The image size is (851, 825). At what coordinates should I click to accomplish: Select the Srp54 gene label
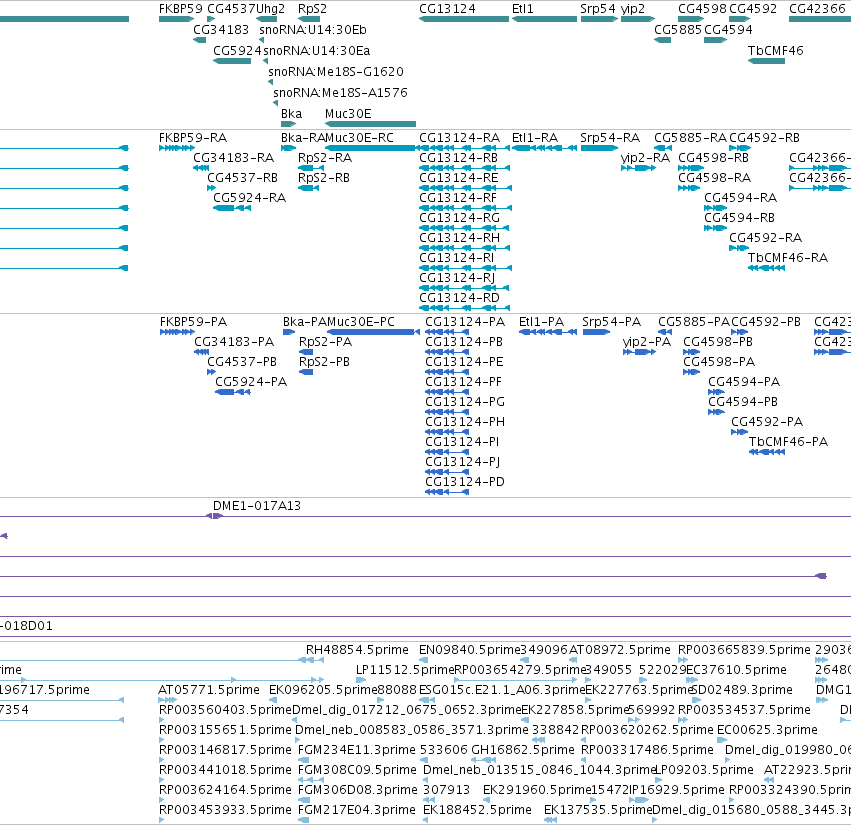point(598,9)
